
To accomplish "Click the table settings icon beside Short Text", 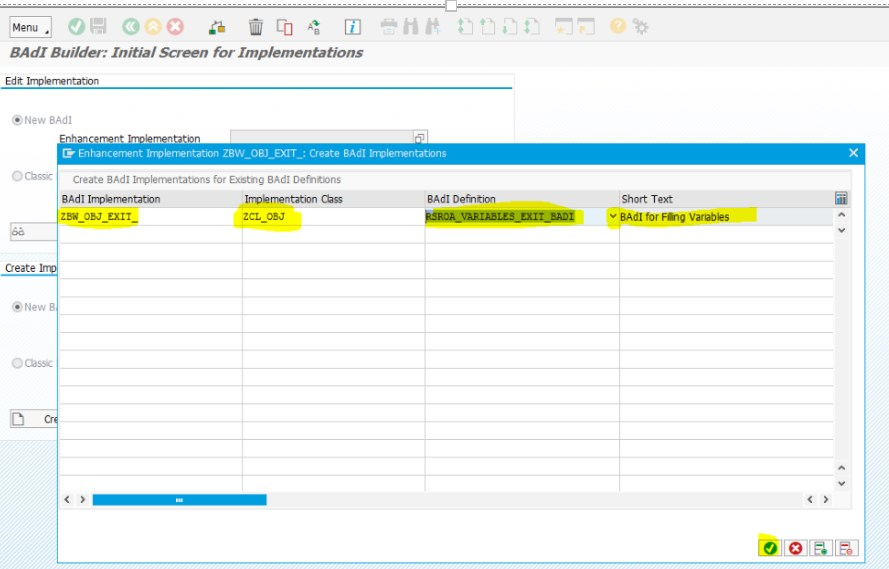I will pos(841,198).
